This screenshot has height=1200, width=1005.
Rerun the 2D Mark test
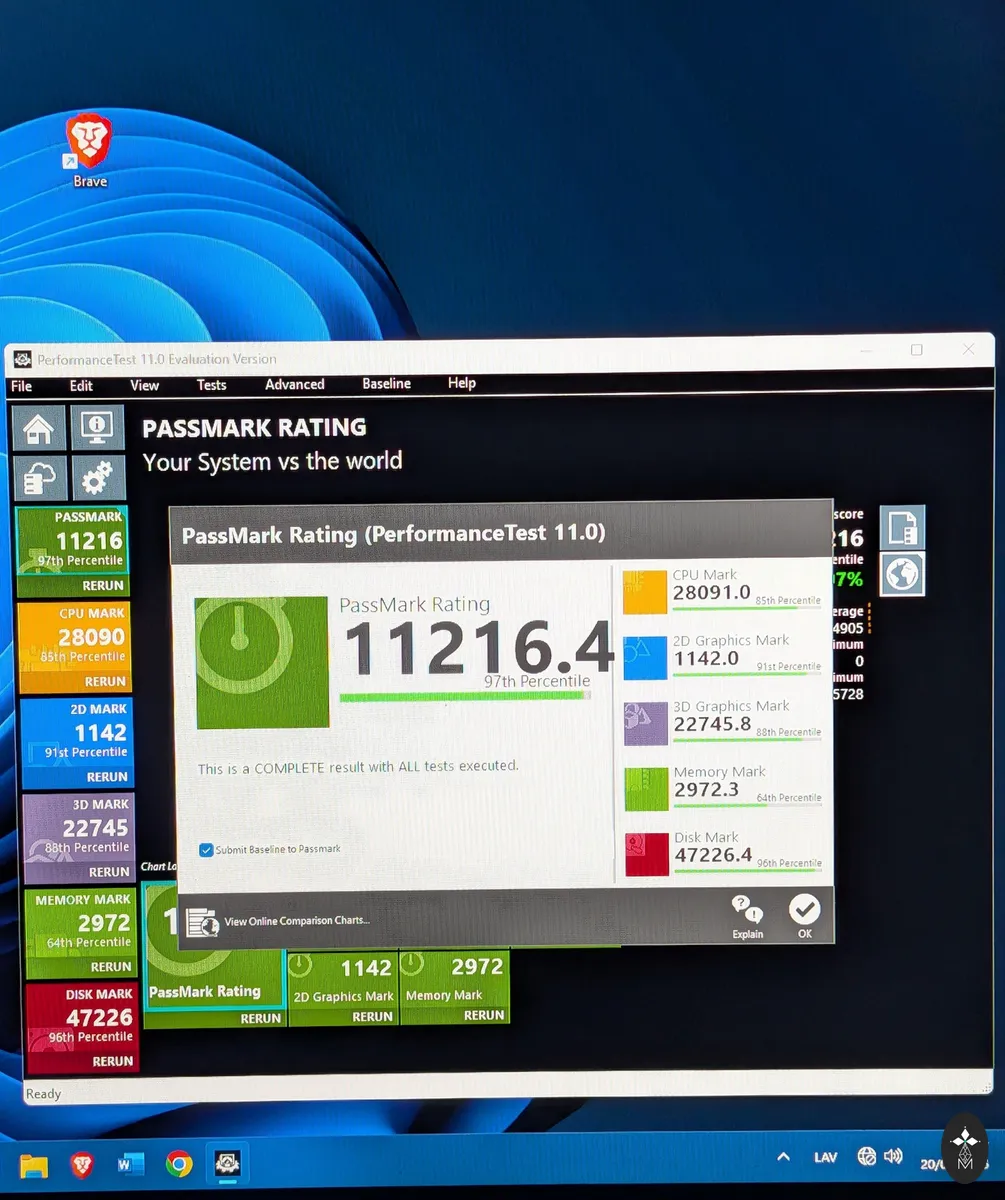click(106, 777)
